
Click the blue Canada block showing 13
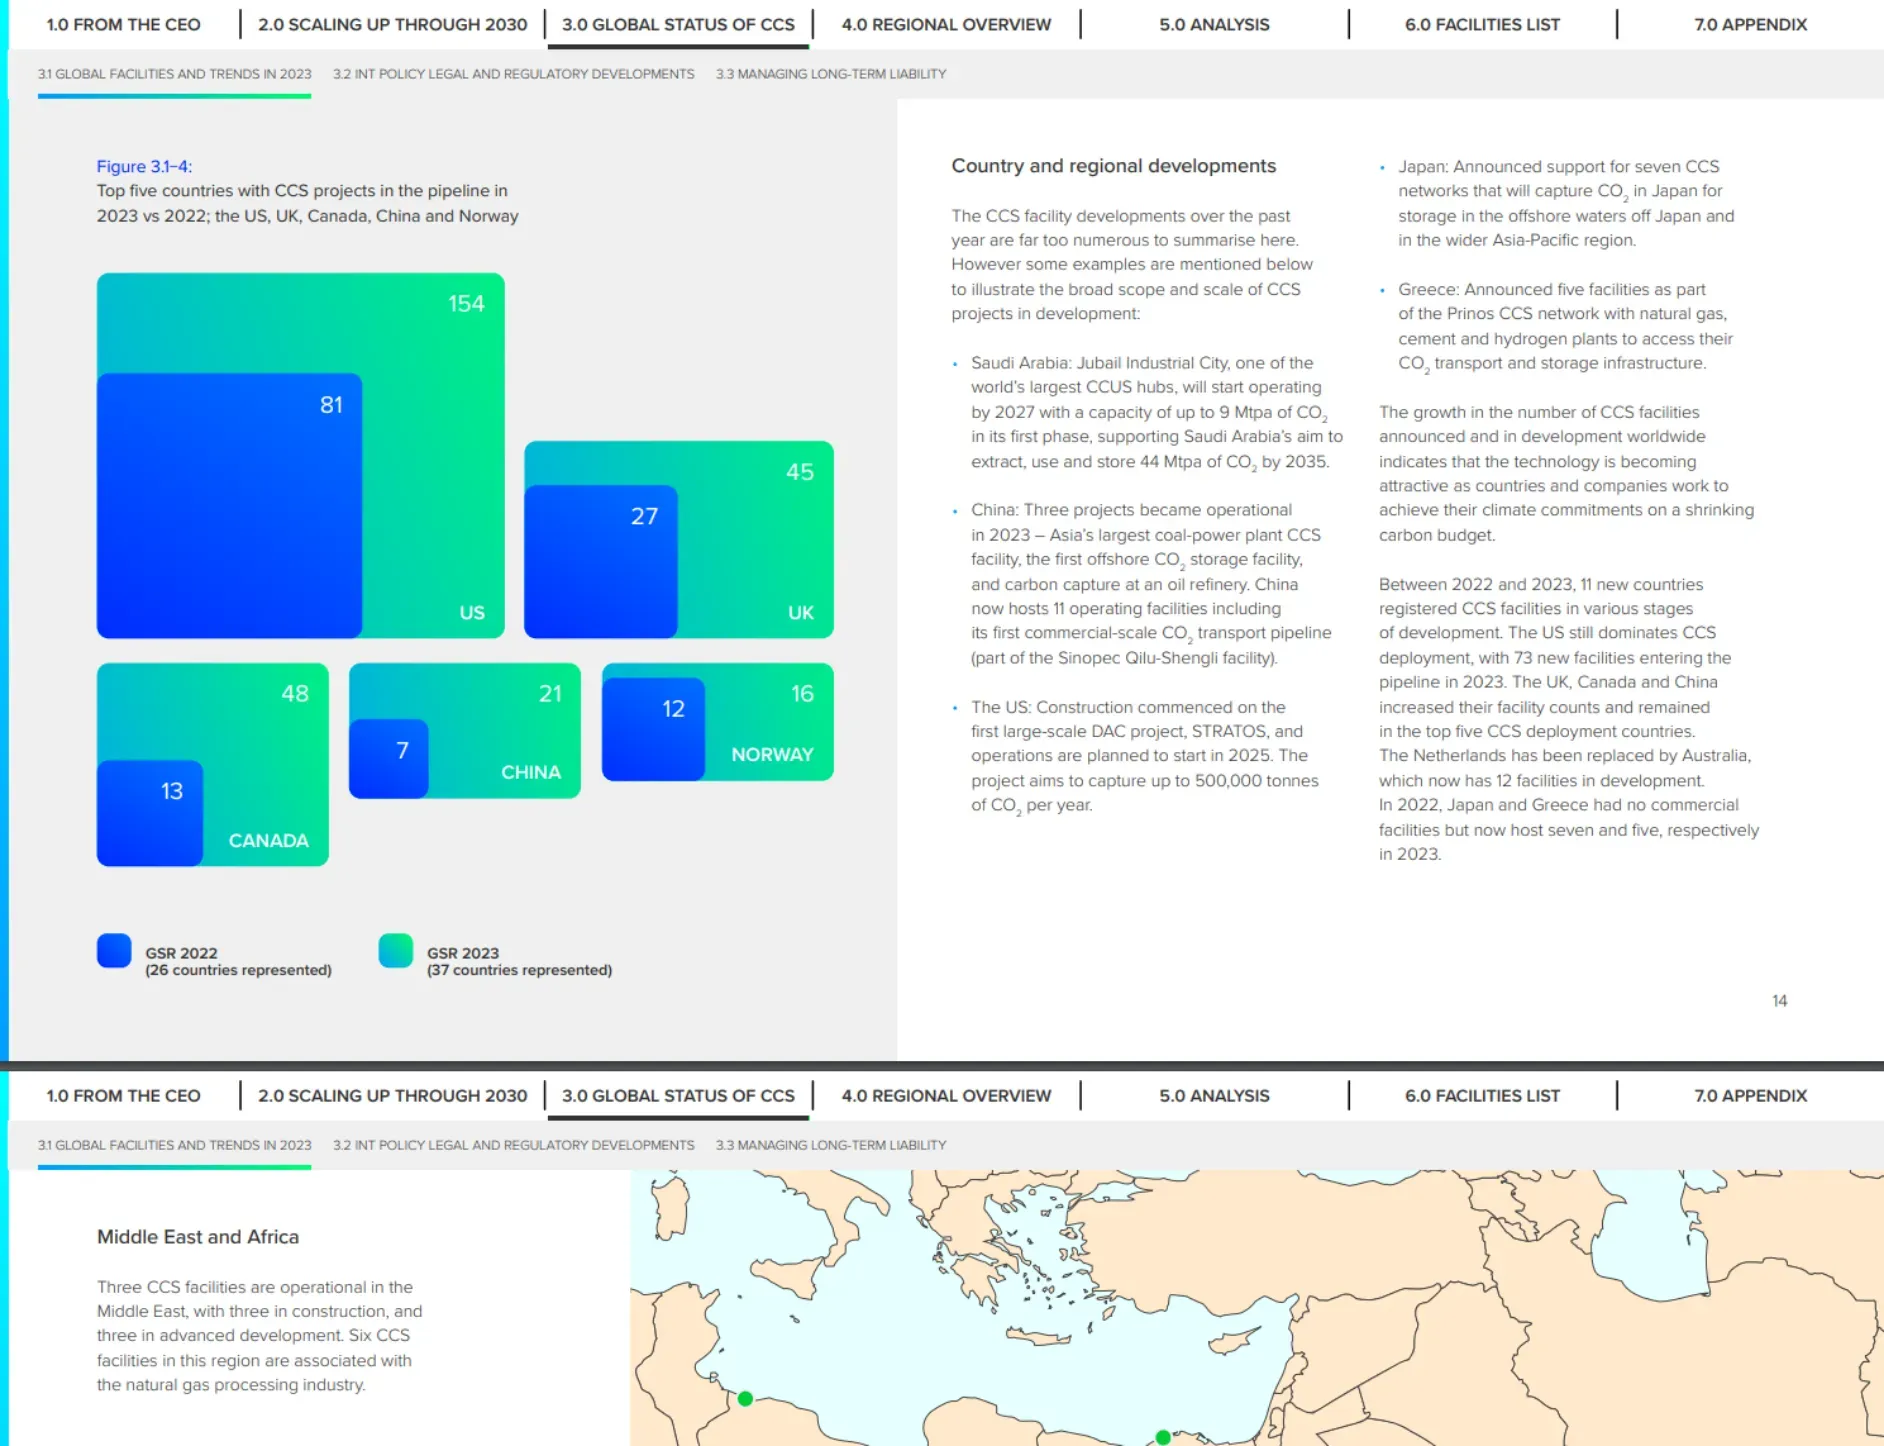(150, 813)
